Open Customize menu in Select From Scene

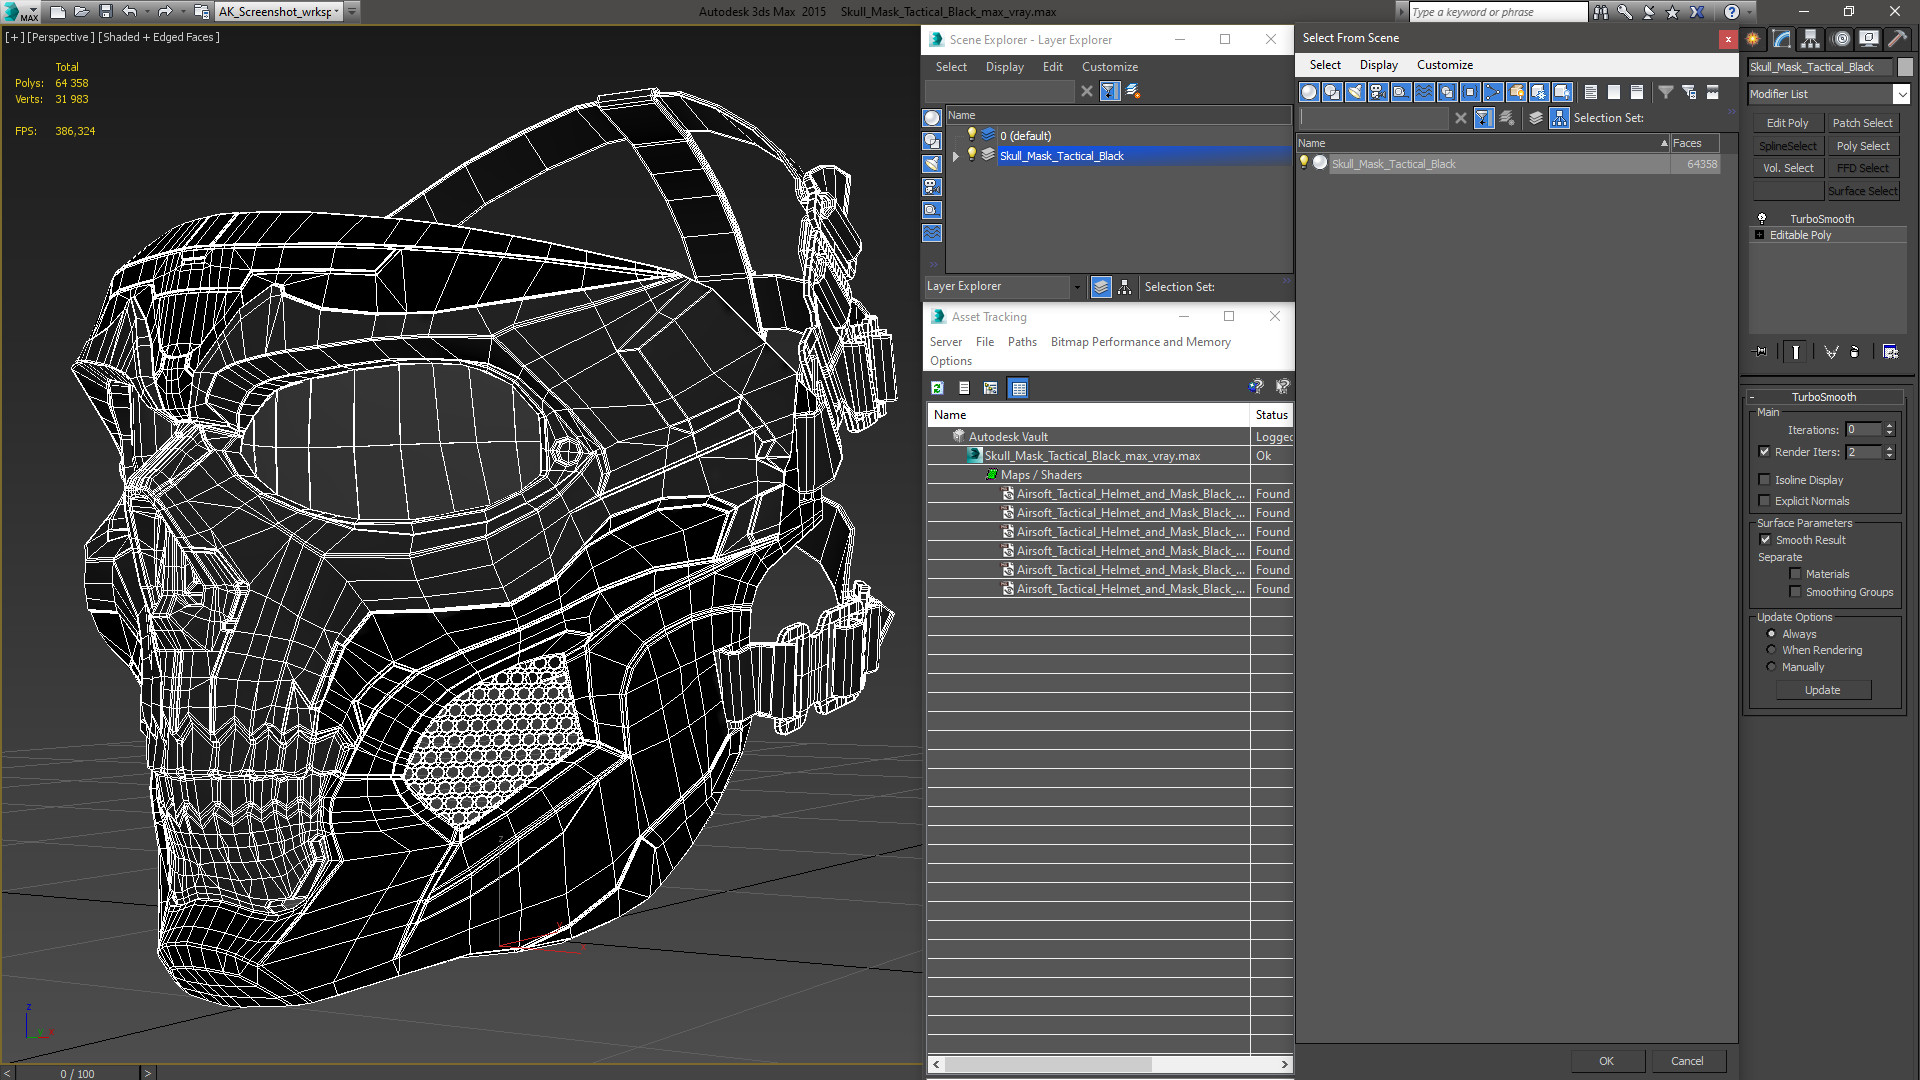(x=1444, y=65)
